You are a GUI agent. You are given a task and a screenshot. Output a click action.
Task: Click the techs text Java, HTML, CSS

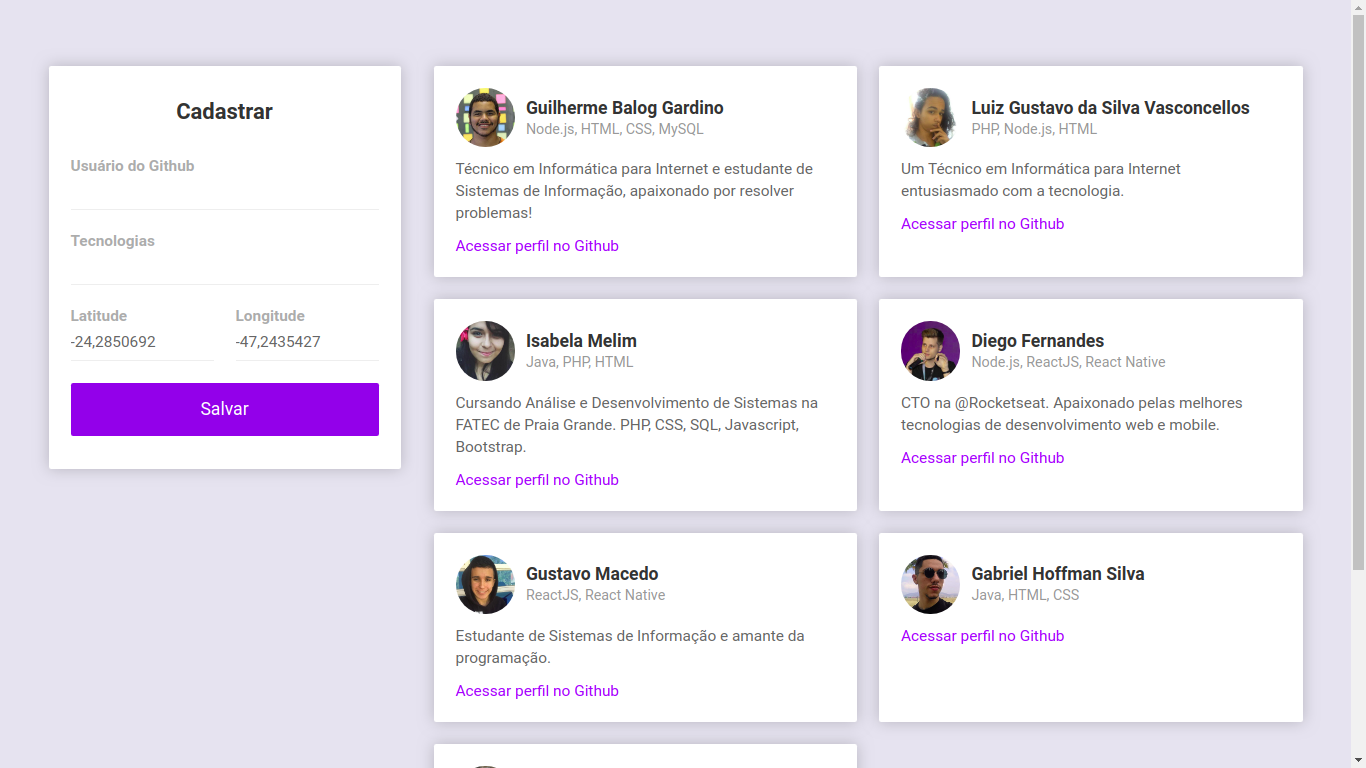[1025, 595]
